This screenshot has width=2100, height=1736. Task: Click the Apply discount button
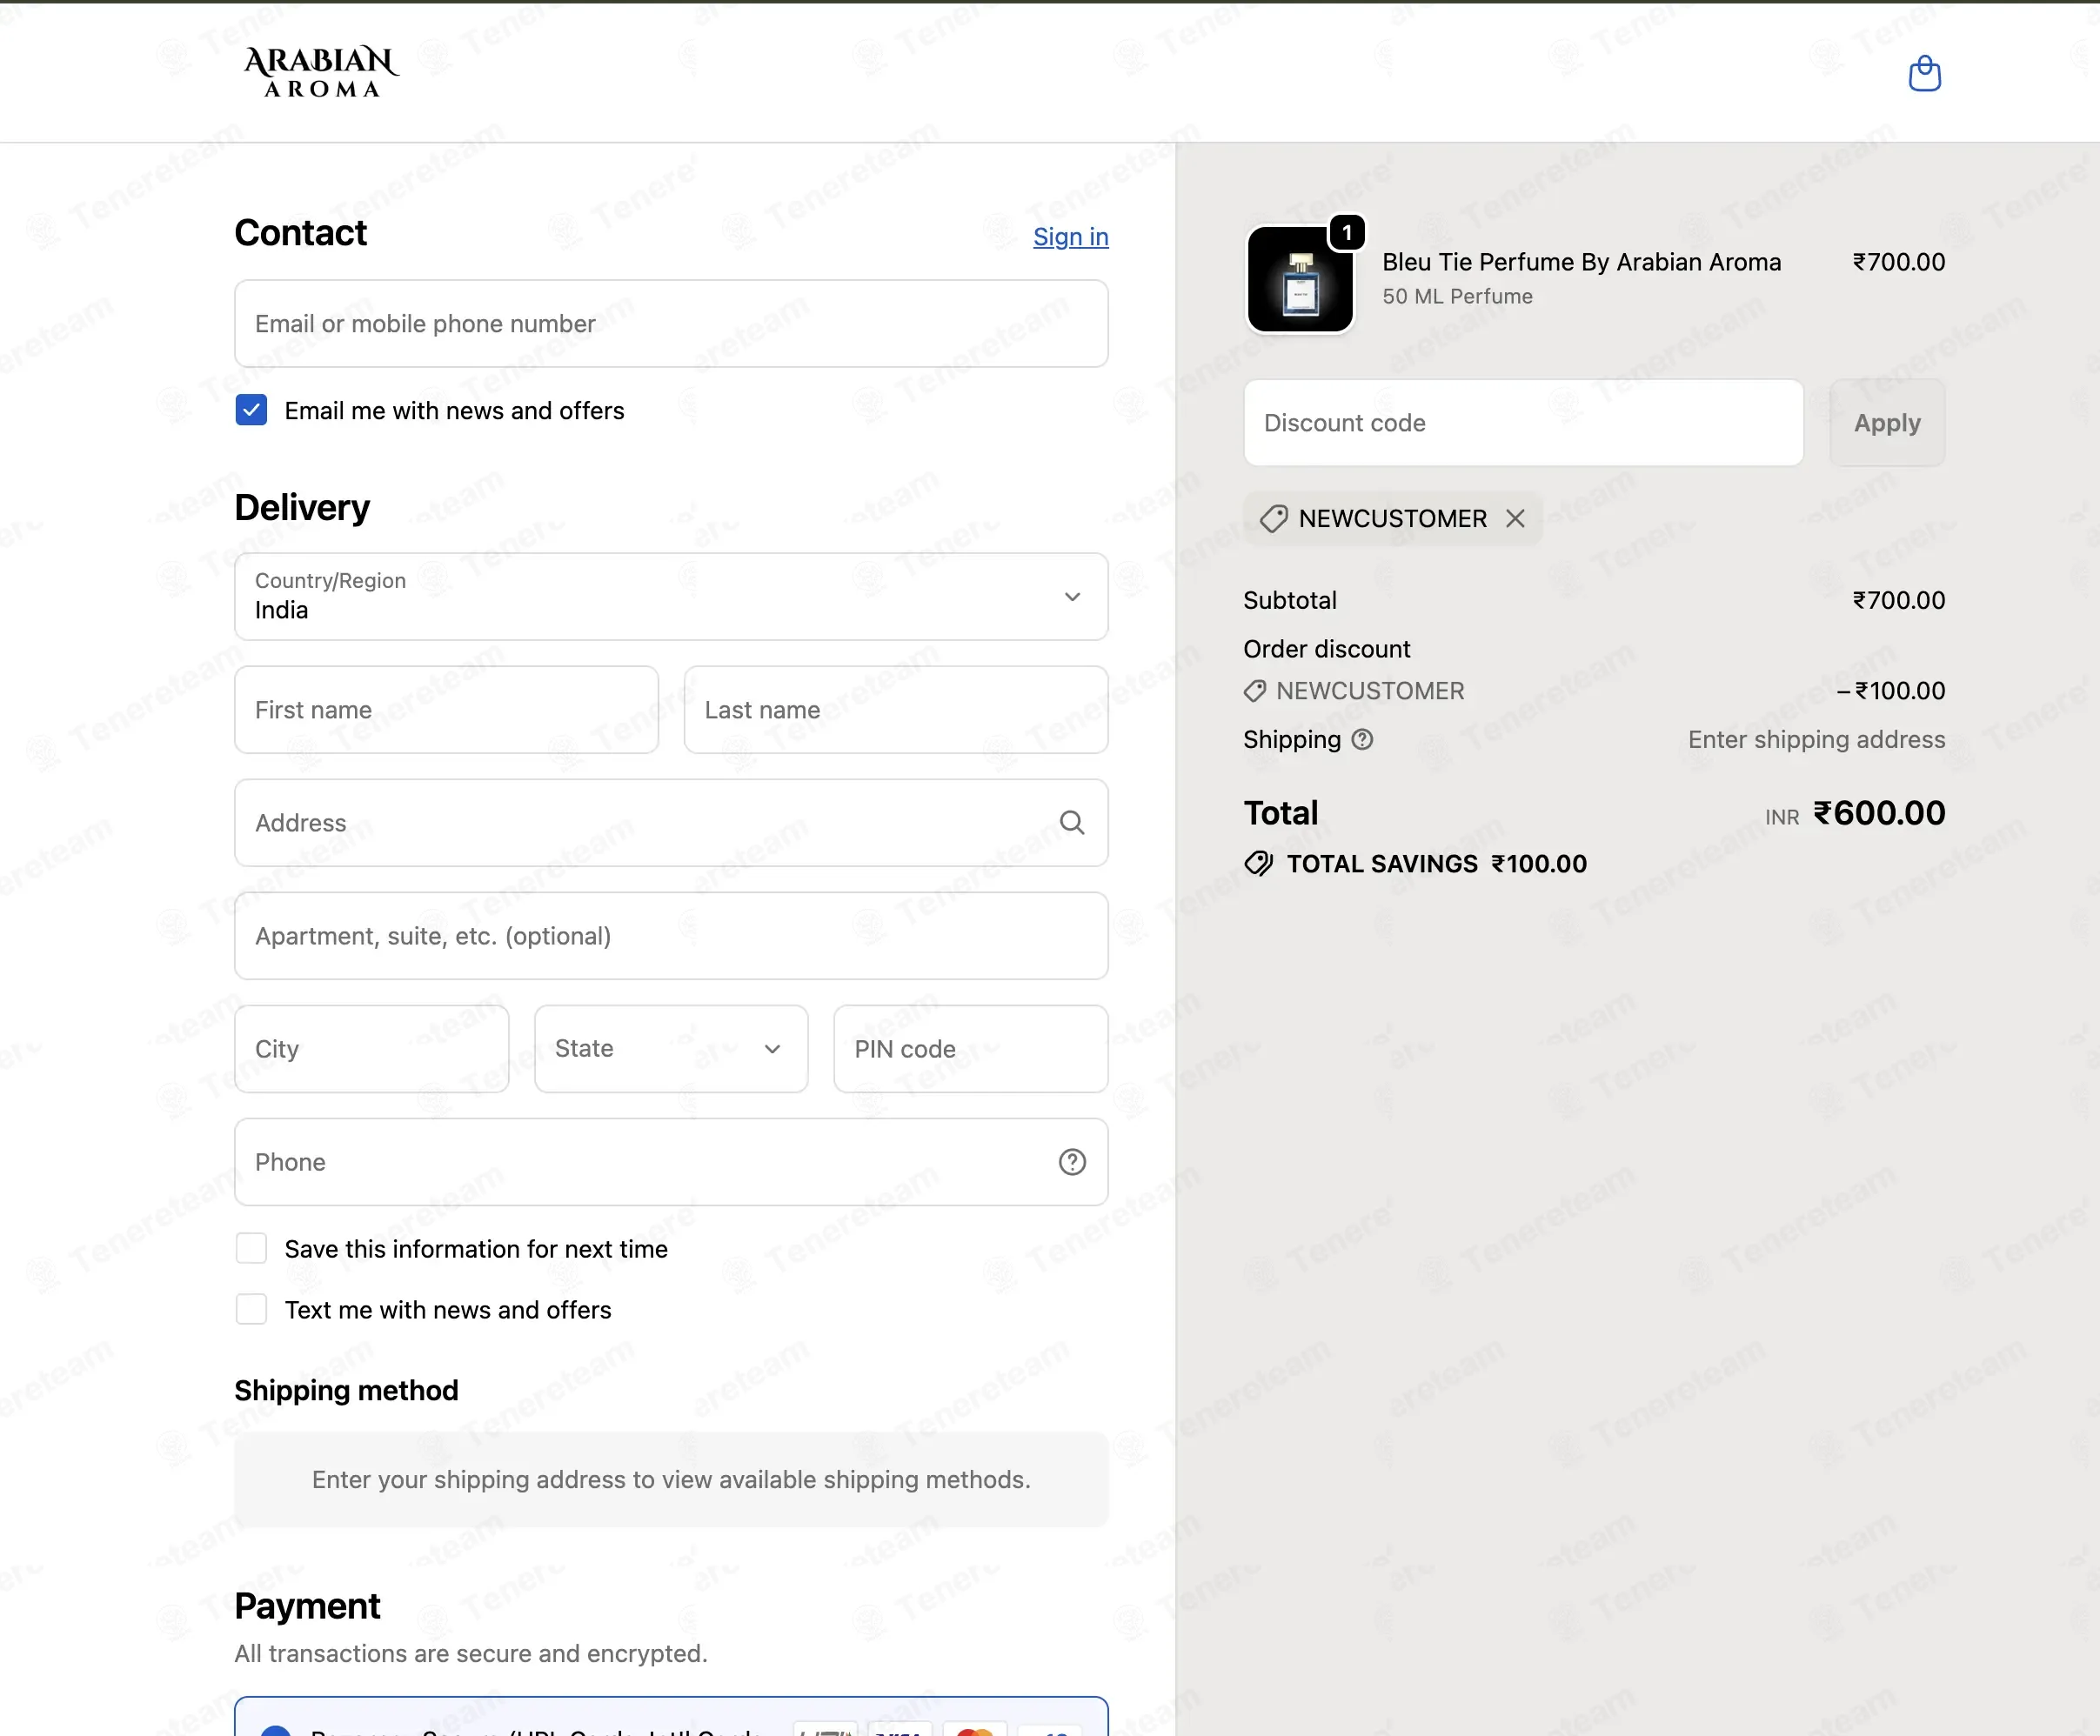coord(1887,422)
